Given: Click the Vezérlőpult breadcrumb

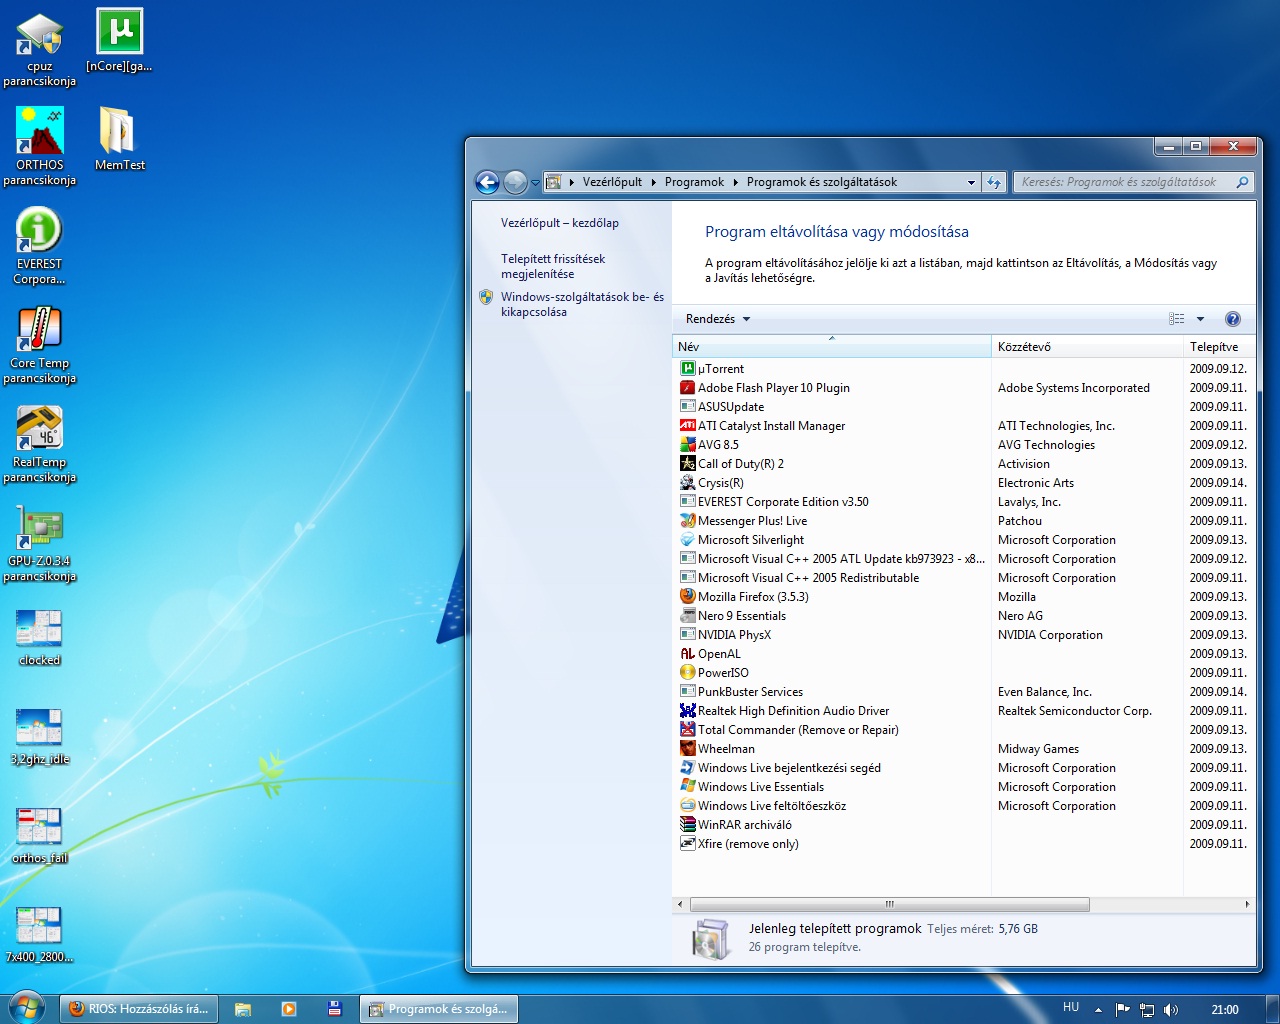Looking at the screenshot, I should (612, 182).
